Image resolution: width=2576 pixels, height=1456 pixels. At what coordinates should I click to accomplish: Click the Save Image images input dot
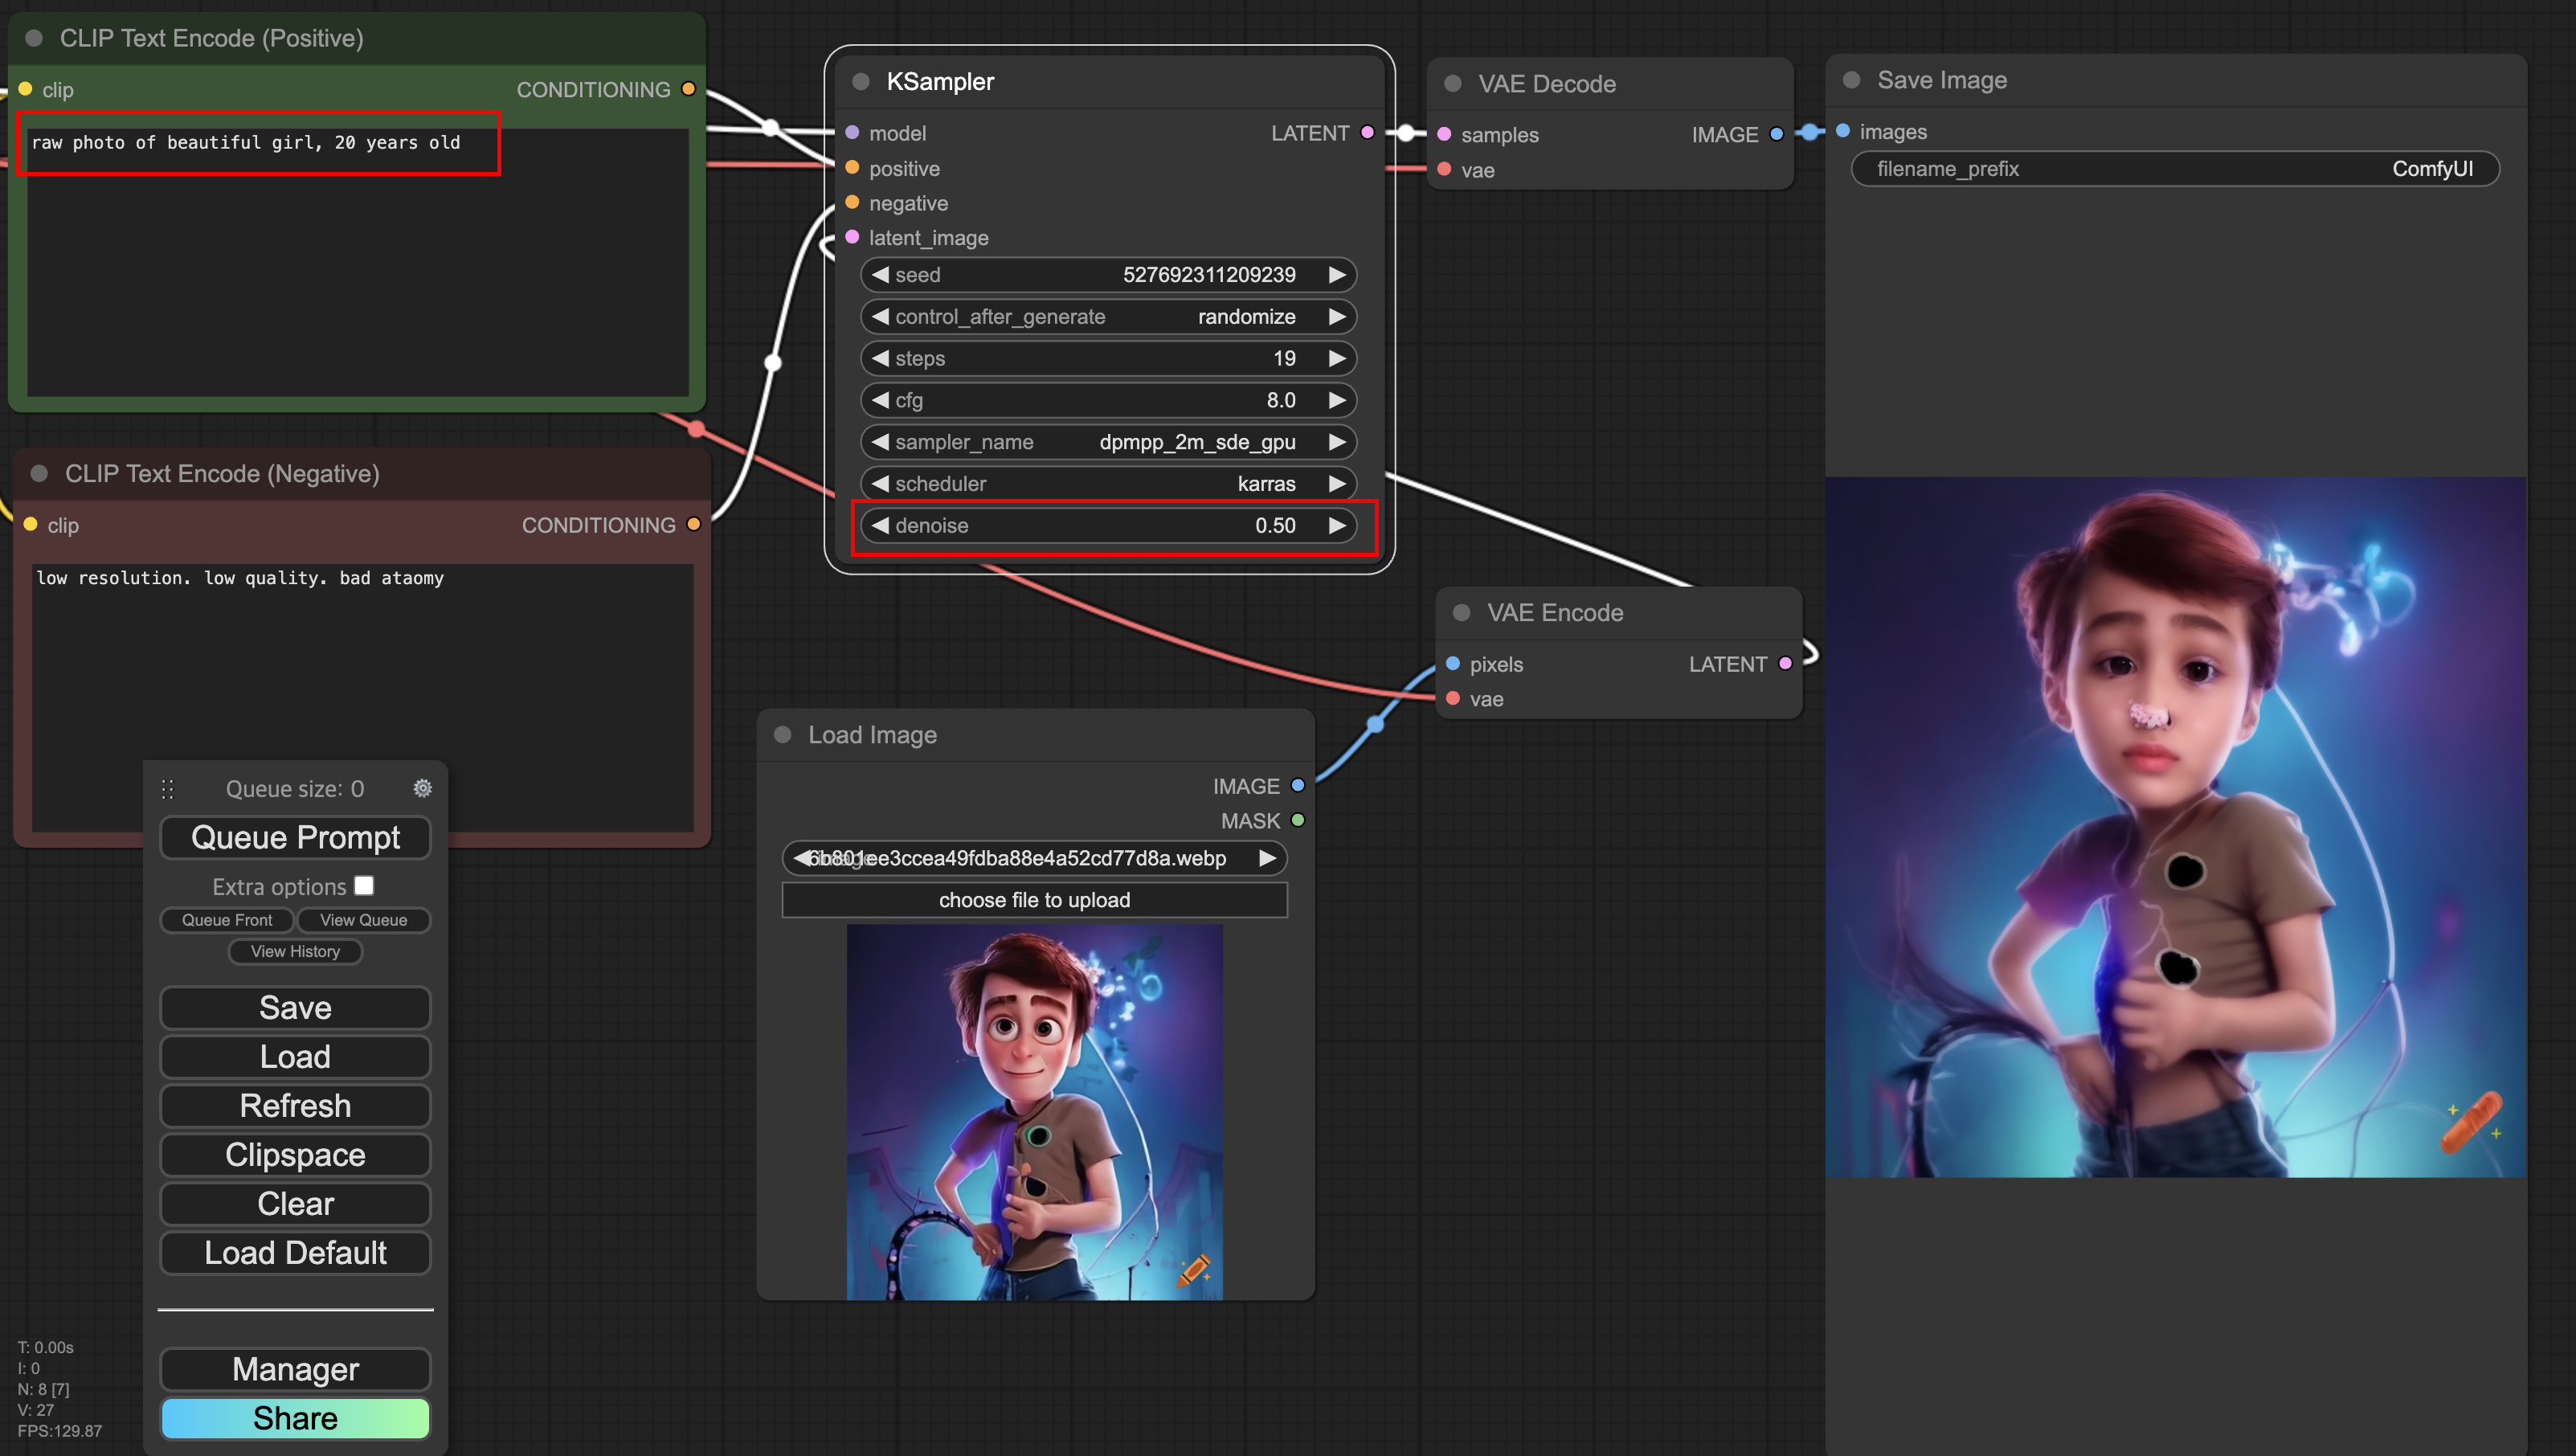(x=1842, y=131)
